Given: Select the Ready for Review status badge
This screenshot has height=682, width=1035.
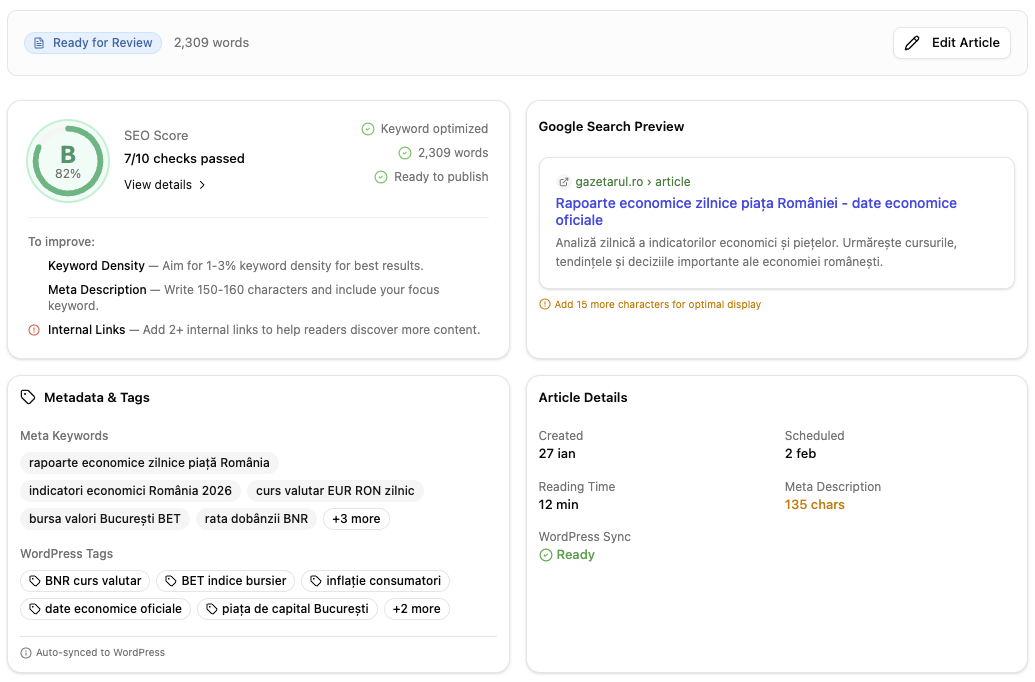Looking at the screenshot, I should click(92, 42).
